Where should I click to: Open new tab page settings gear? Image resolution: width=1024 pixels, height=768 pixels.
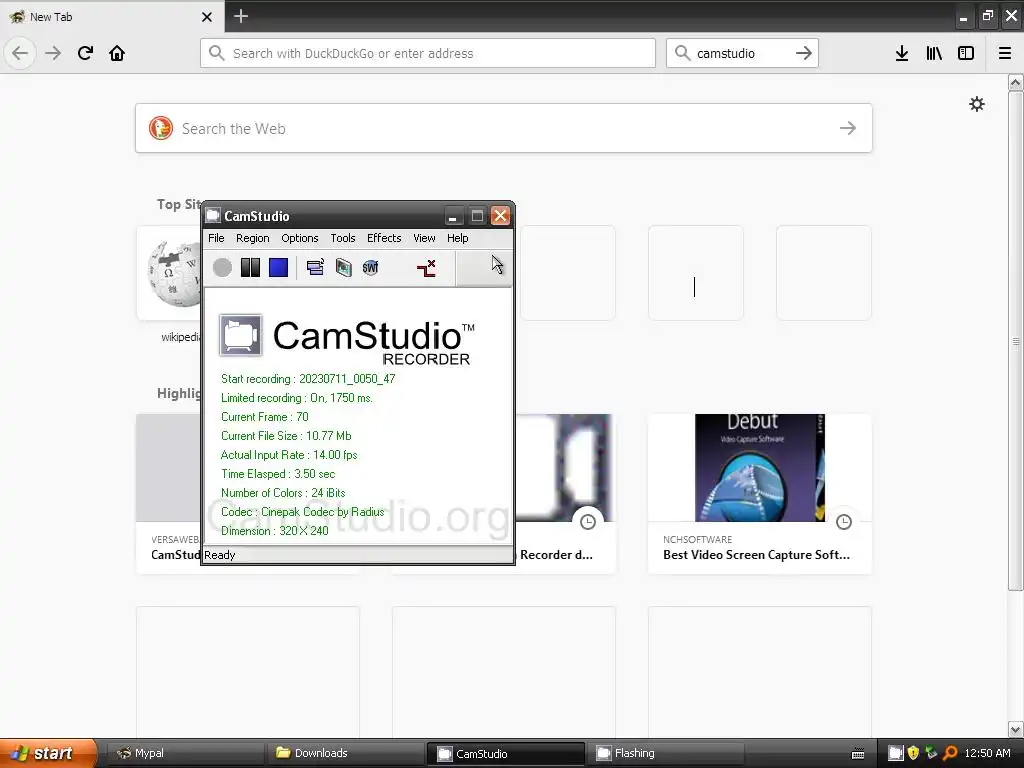(x=976, y=104)
